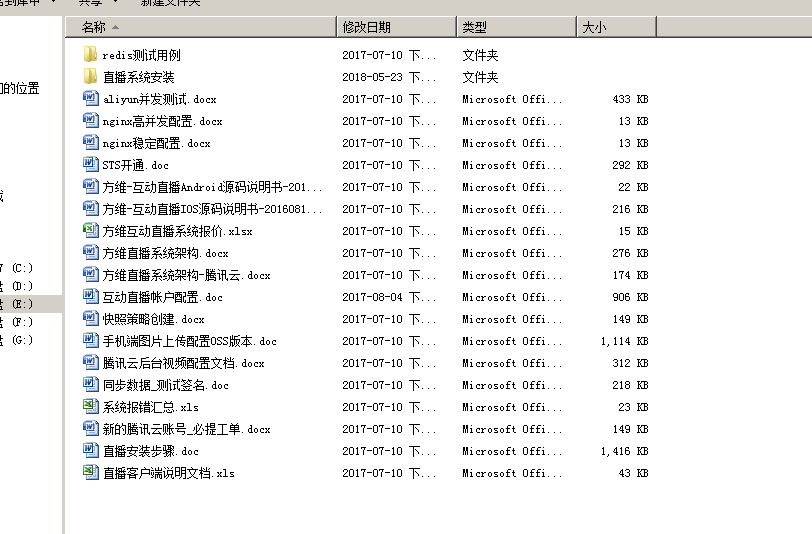Click the file name 系统报错汇总.xls

coord(150,407)
